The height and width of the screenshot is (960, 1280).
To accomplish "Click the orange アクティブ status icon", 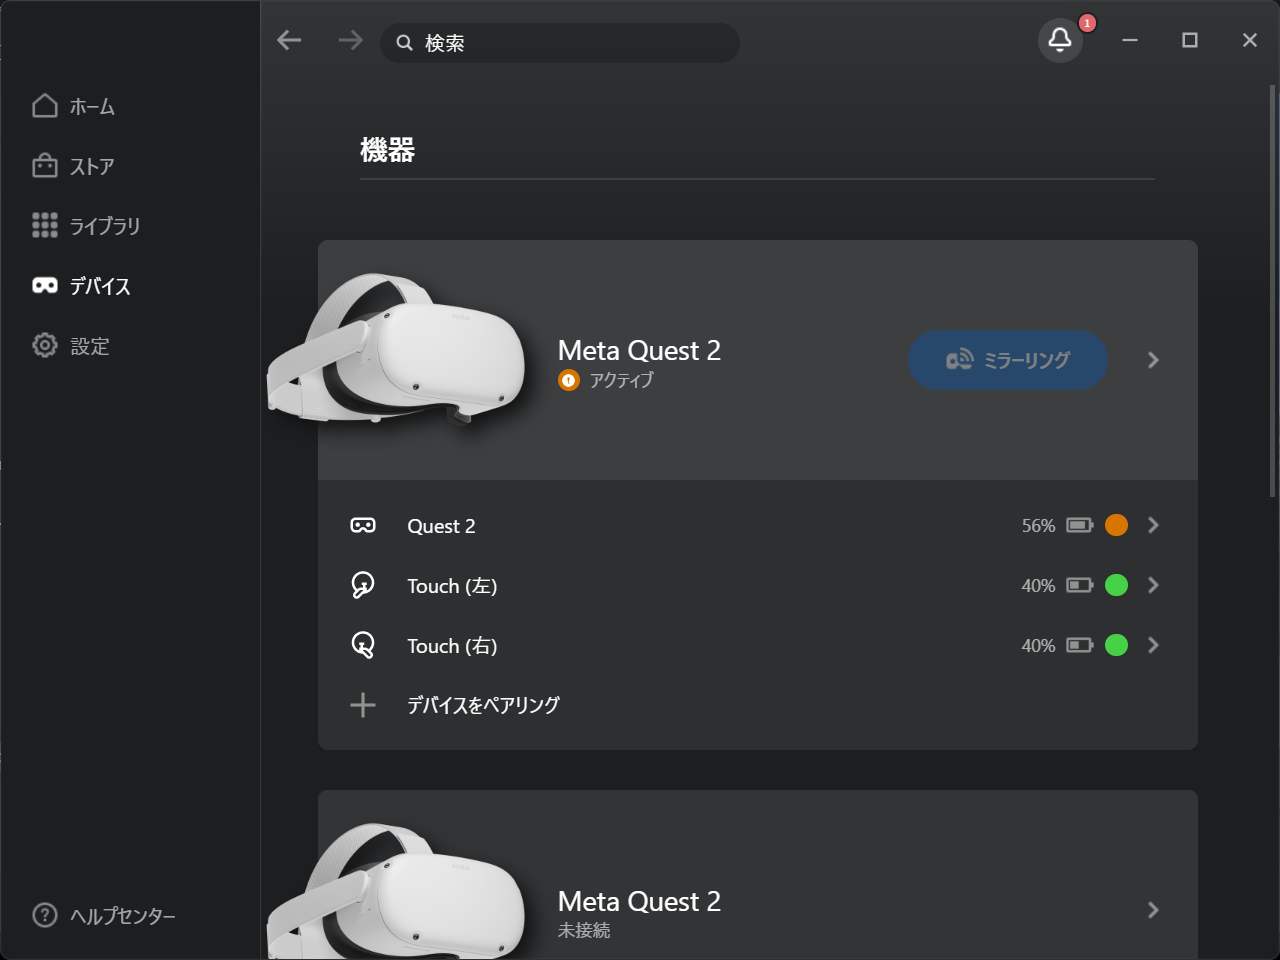I will tap(569, 380).
